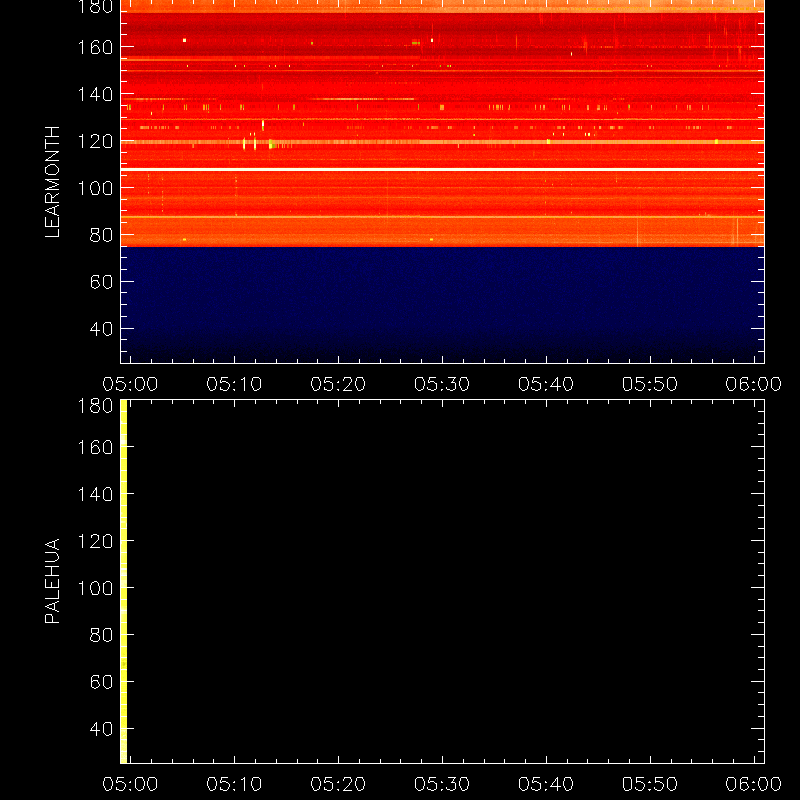The height and width of the screenshot is (800, 800).
Task: Select the 100 tick label on Learmonth plot
Action: 95,188
